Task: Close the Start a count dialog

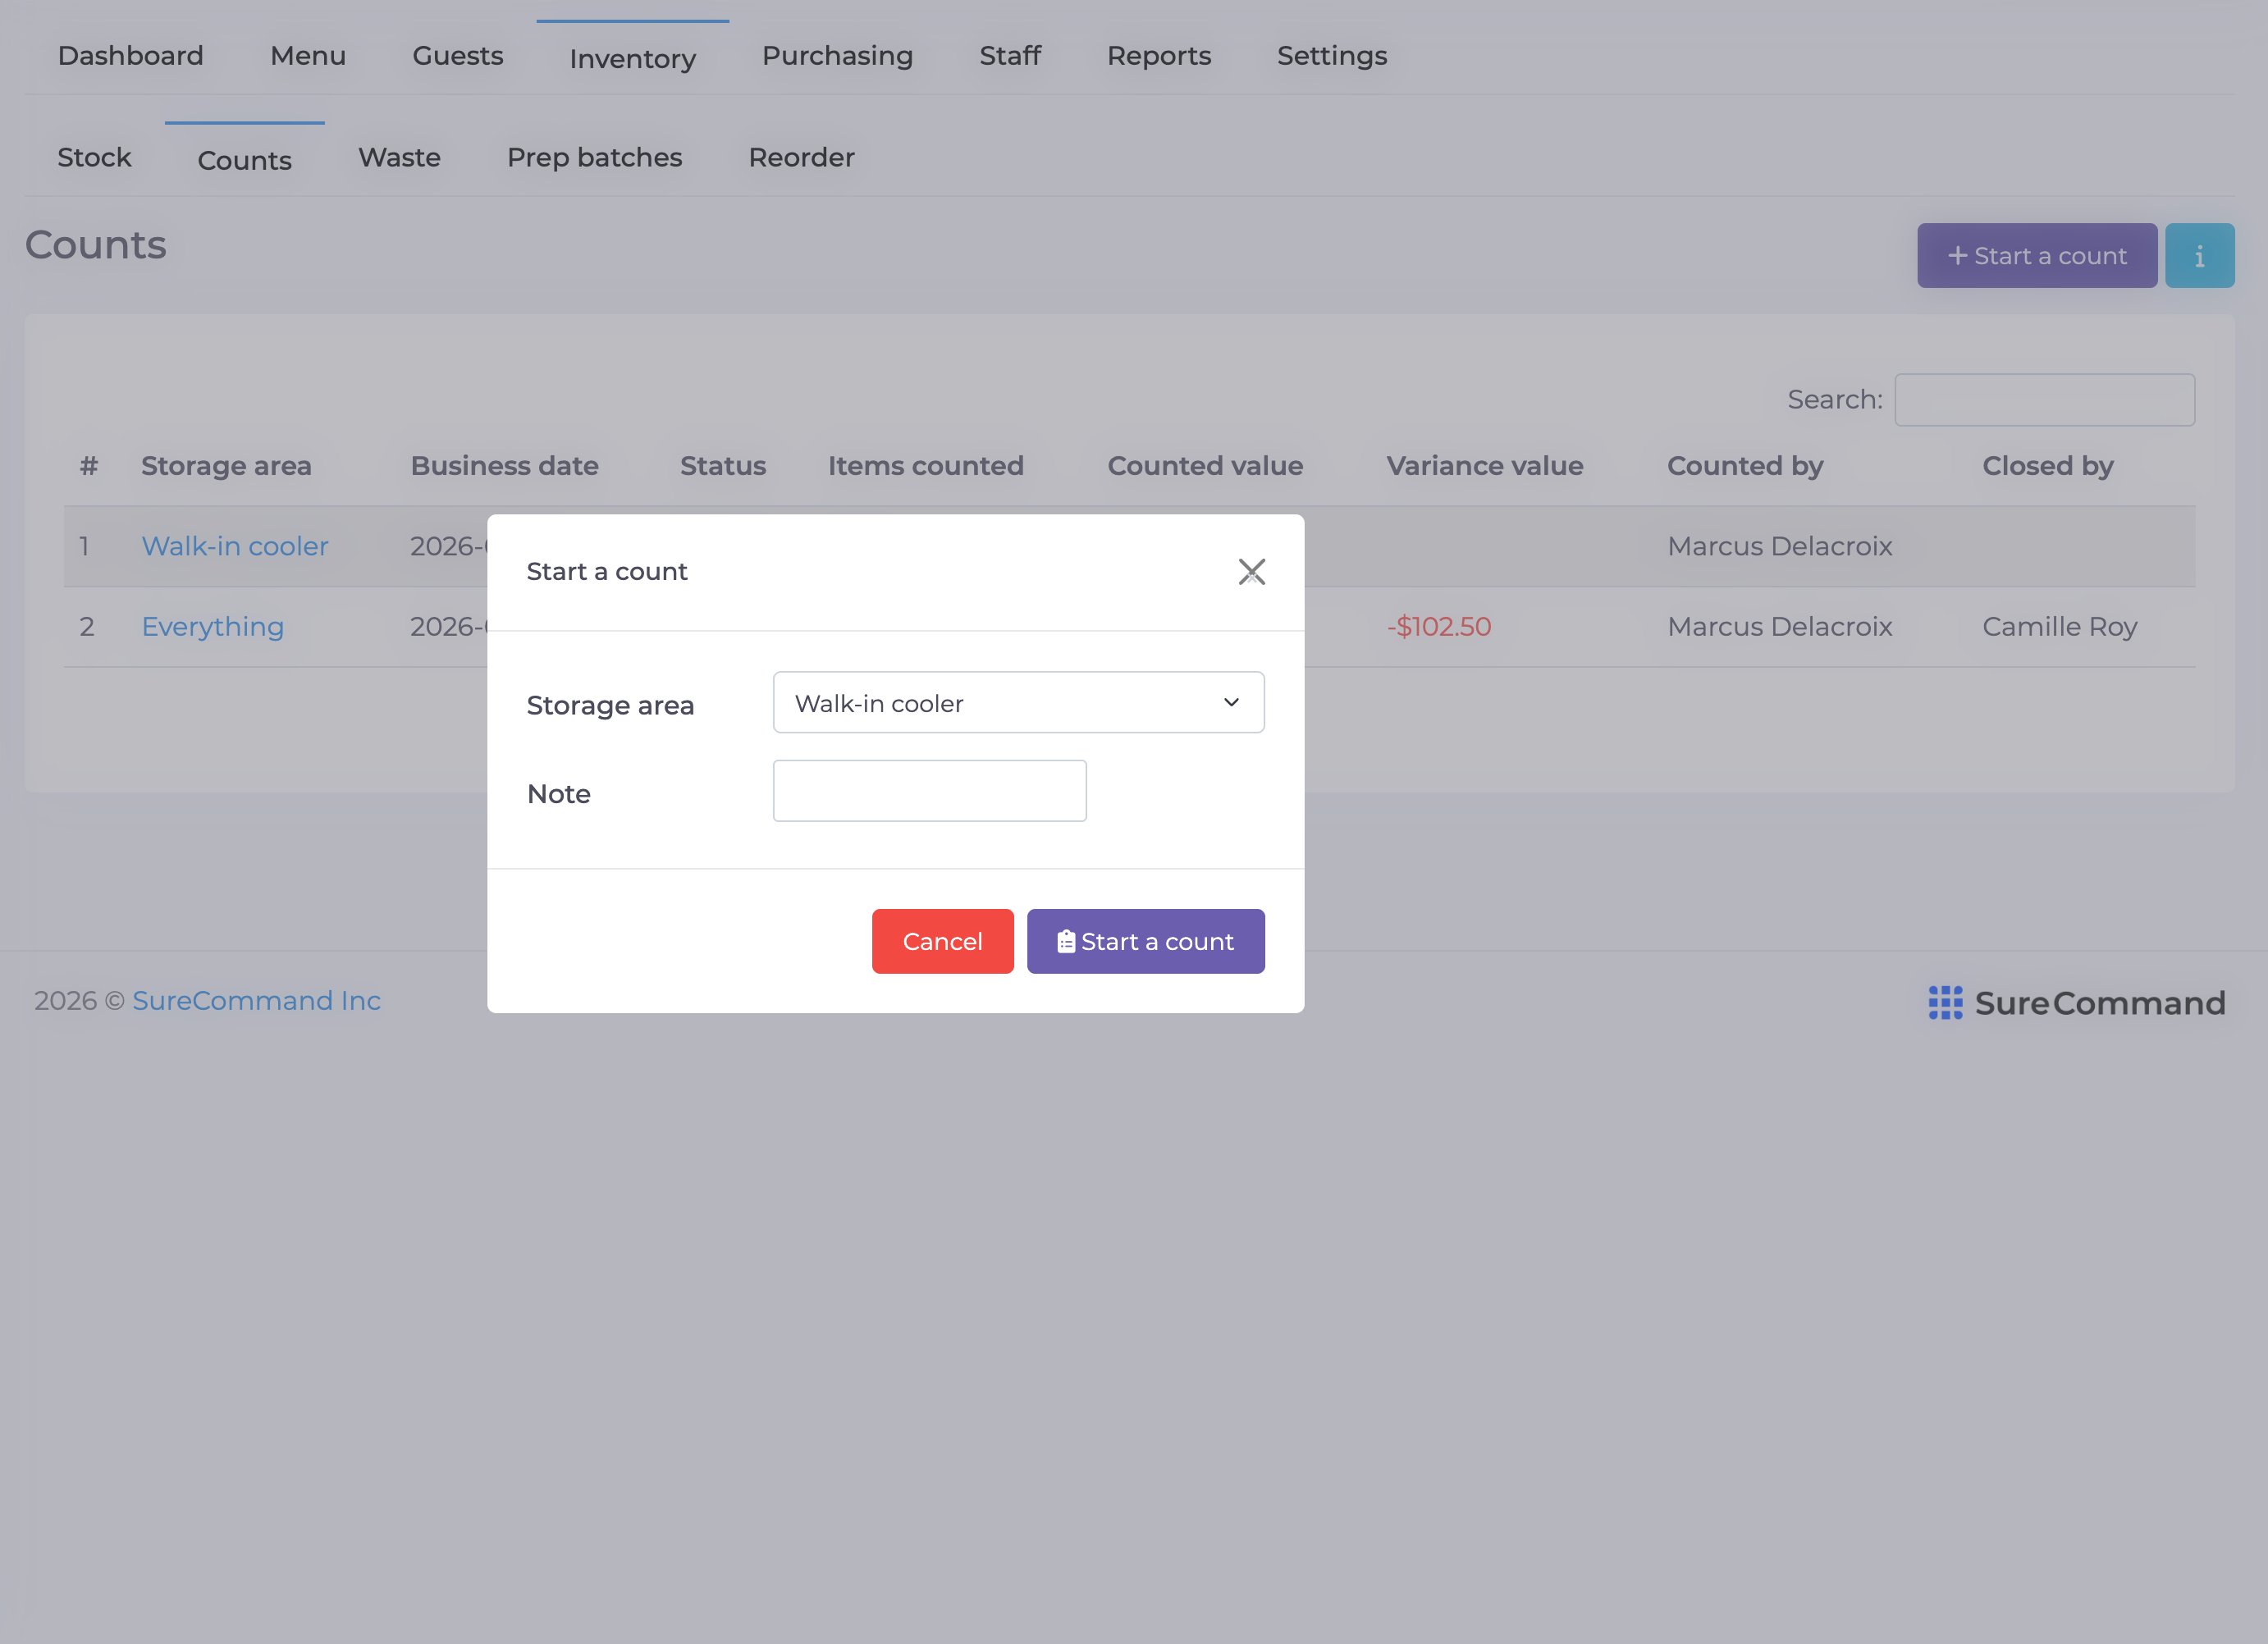Action: point(1251,572)
